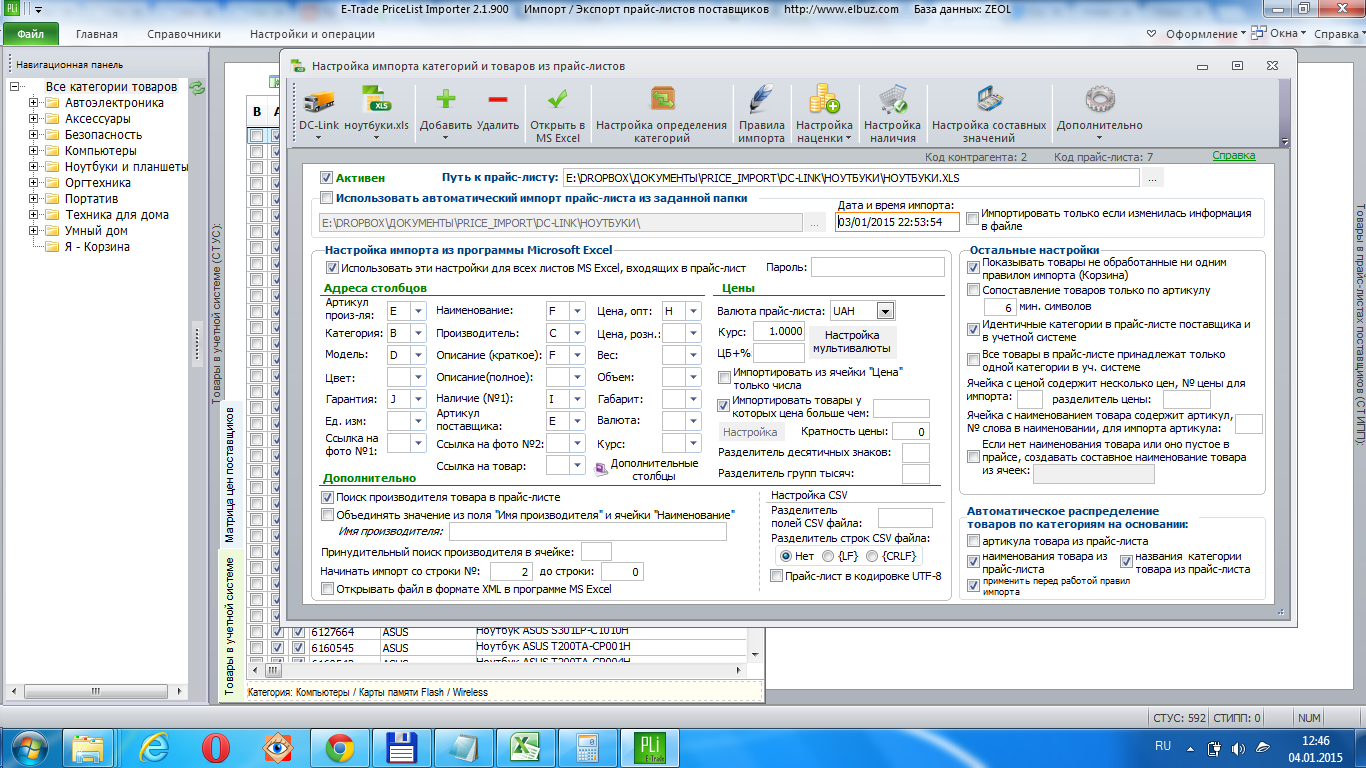Open the Гарантия column dropdown
This screenshot has width=1366, height=768.
click(418, 399)
